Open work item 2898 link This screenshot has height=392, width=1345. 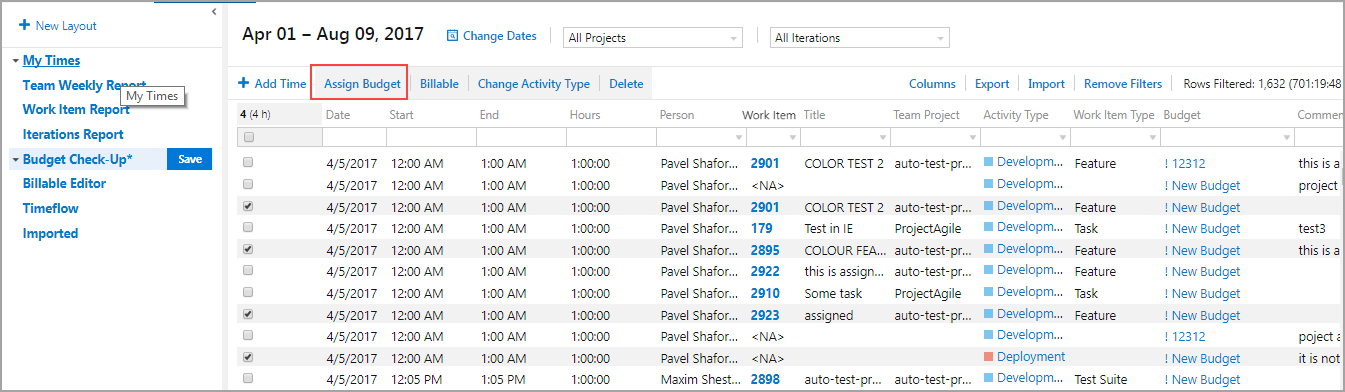tap(765, 379)
